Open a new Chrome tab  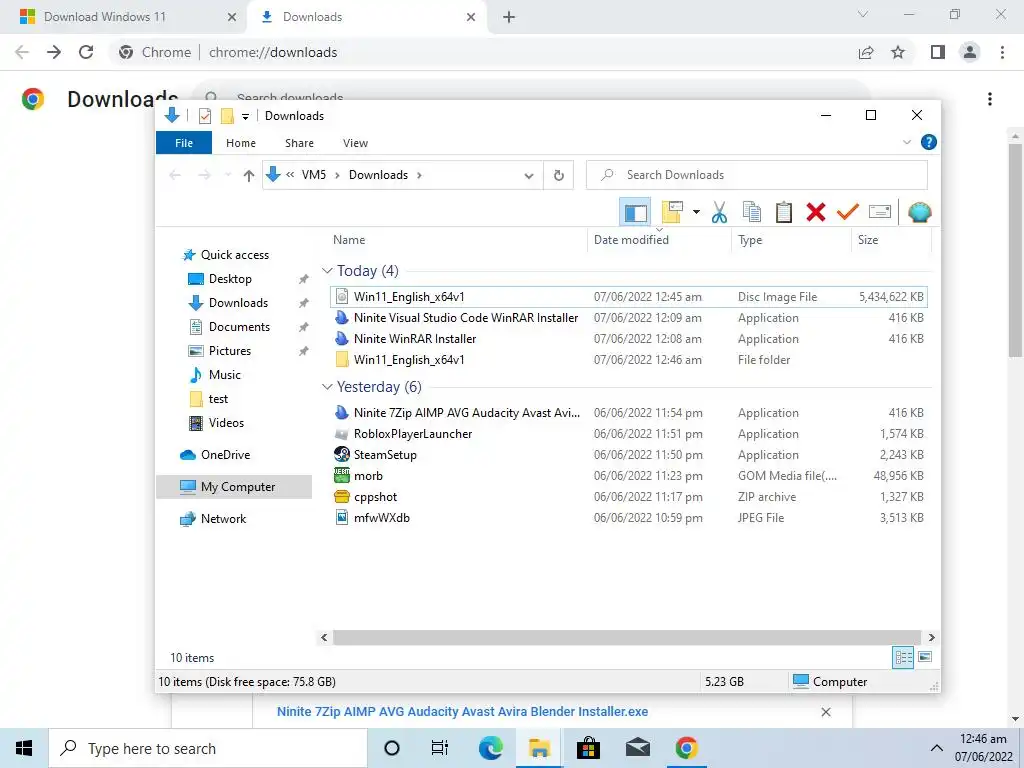click(509, 17)
